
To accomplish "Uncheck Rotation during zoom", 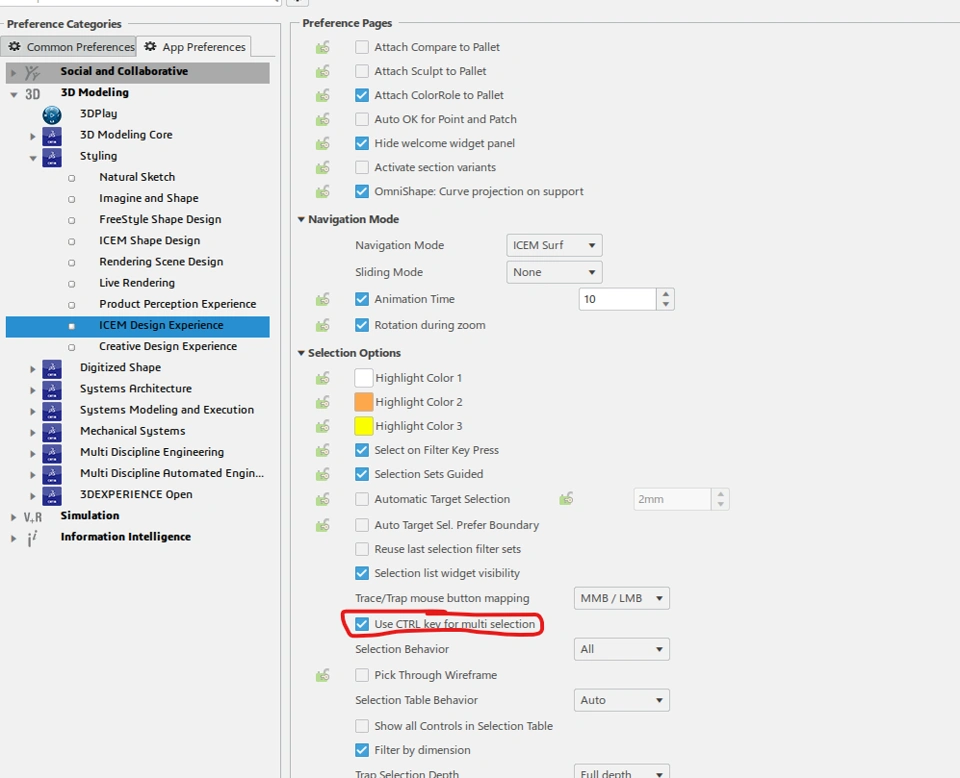I will pos(362,325).
